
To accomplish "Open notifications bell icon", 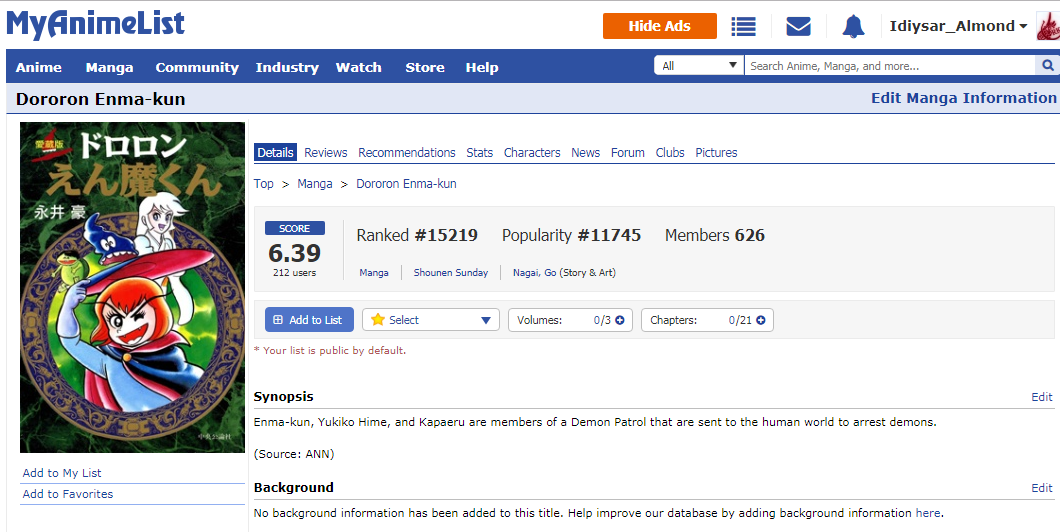I will (x=853, y=26).
